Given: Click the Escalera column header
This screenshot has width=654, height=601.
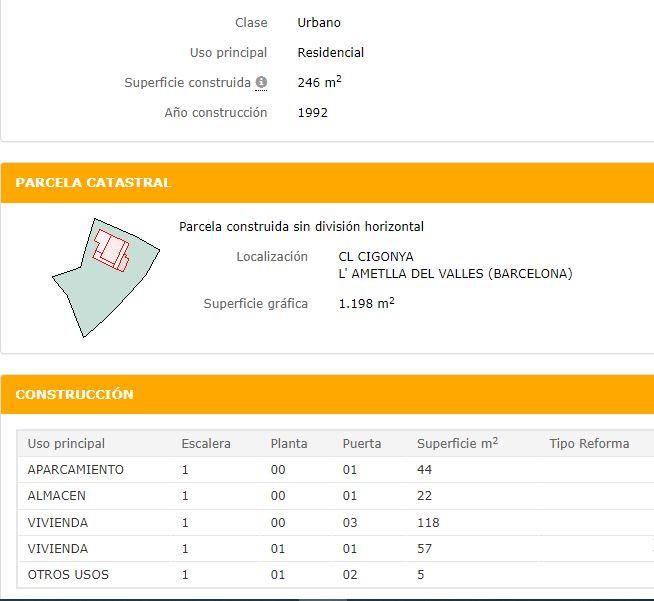Looking at the screenshot, I should pos(206,444).
